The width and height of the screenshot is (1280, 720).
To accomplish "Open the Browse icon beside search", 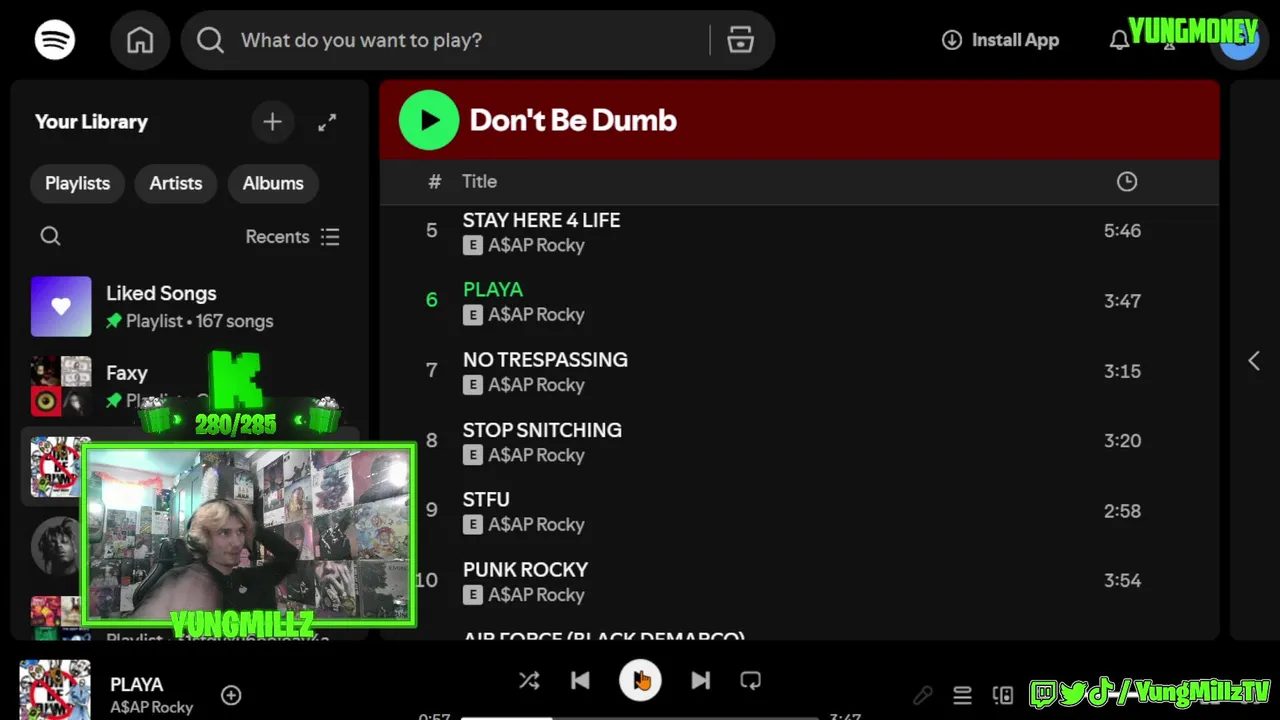I will coord(740,40).
